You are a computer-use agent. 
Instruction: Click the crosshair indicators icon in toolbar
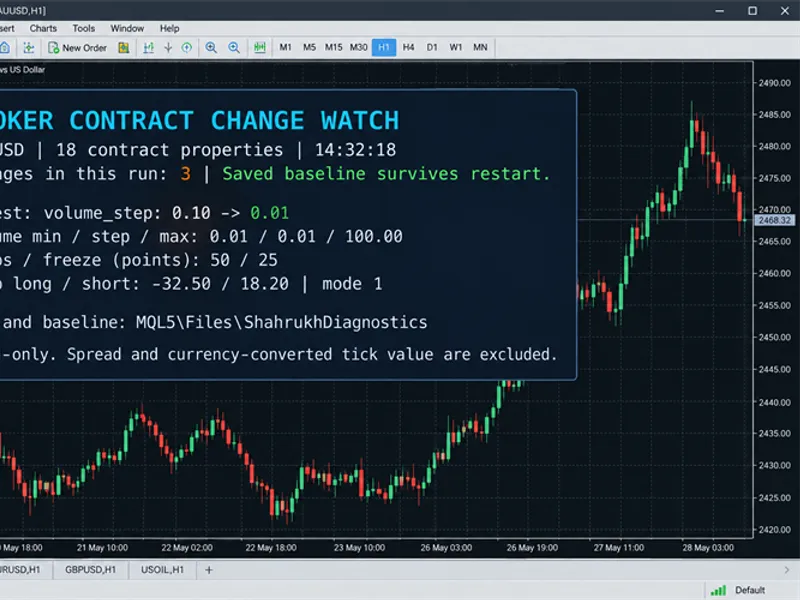pos(29,48)
